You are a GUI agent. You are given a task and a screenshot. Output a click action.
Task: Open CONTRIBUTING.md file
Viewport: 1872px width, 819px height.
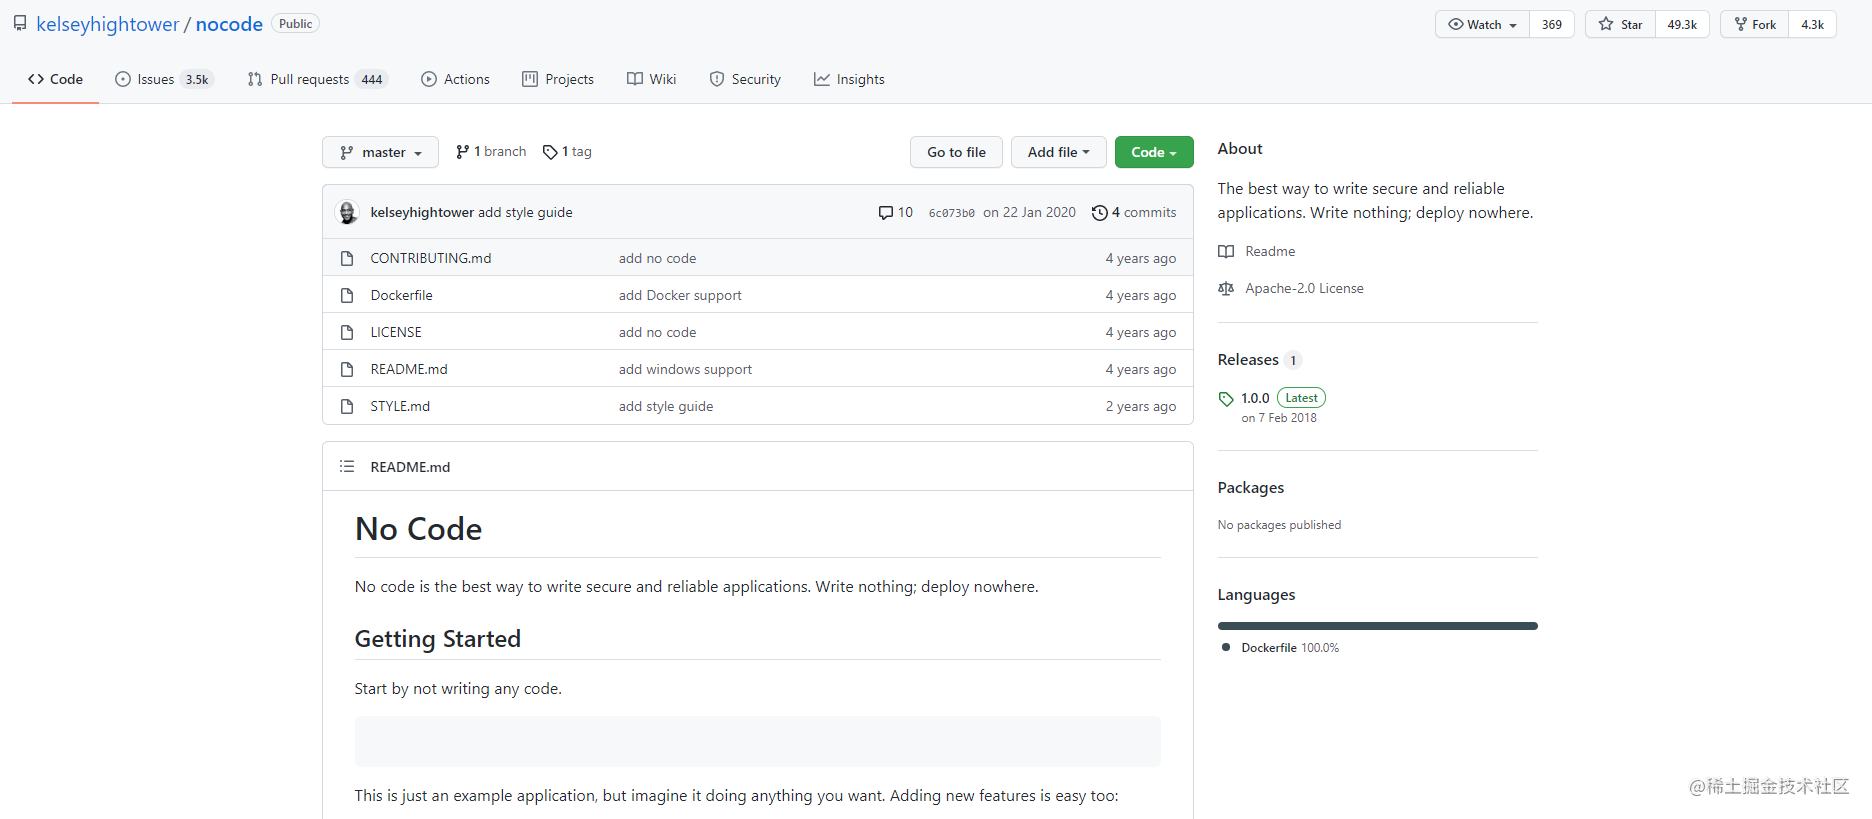[431, 258]
